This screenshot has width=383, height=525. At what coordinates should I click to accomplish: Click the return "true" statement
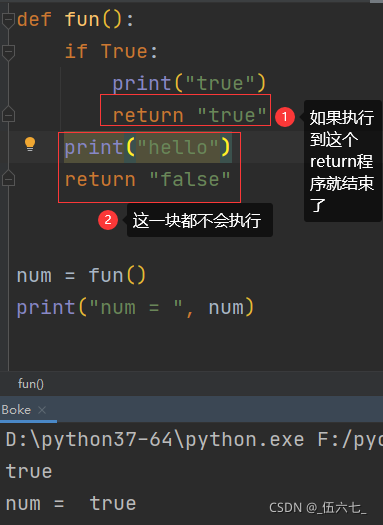pyautogui.click(x=189, y=115)
